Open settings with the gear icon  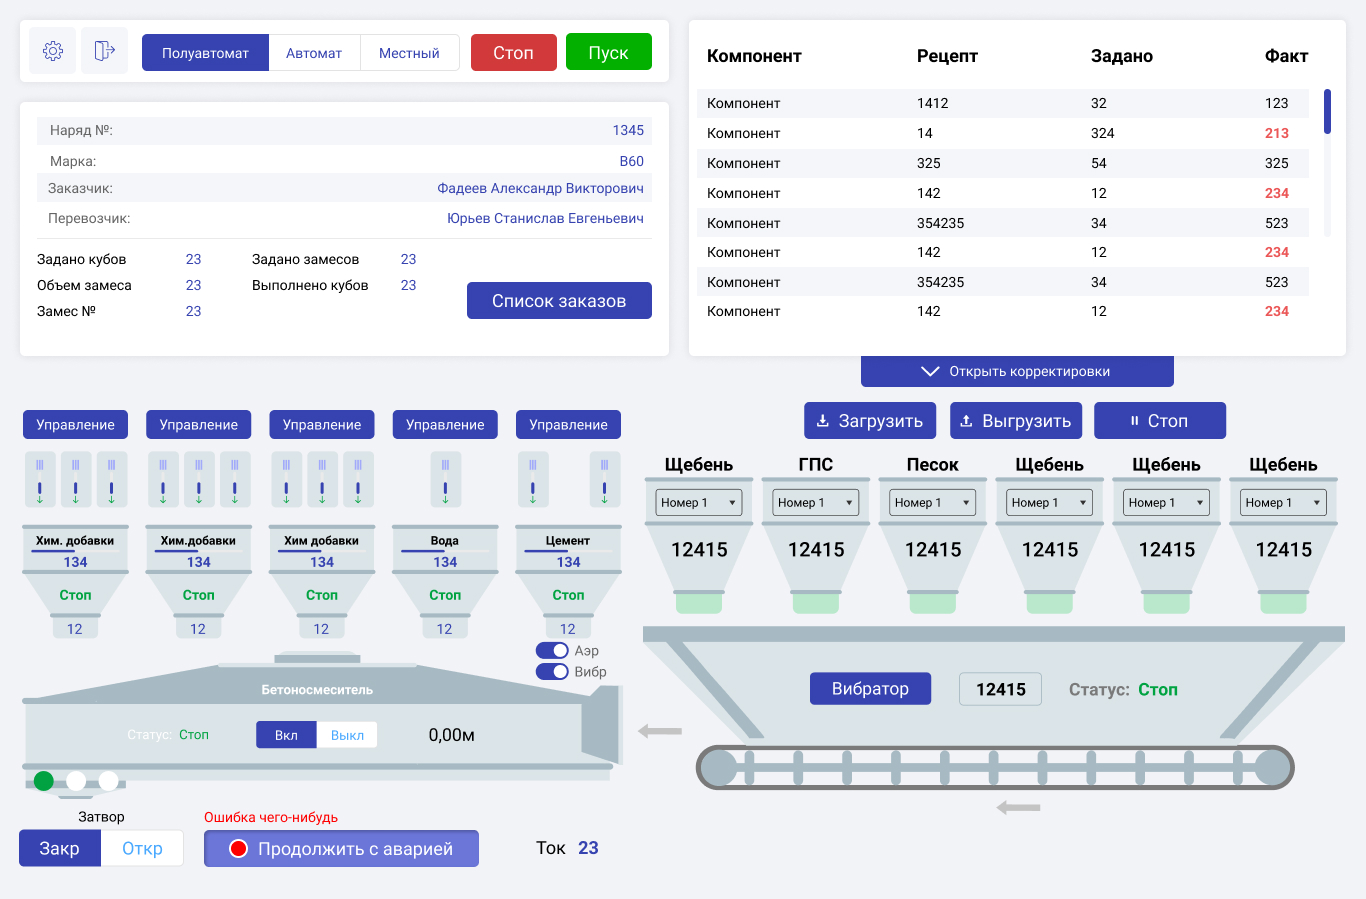pyautogui.click(x=53, y=51)
